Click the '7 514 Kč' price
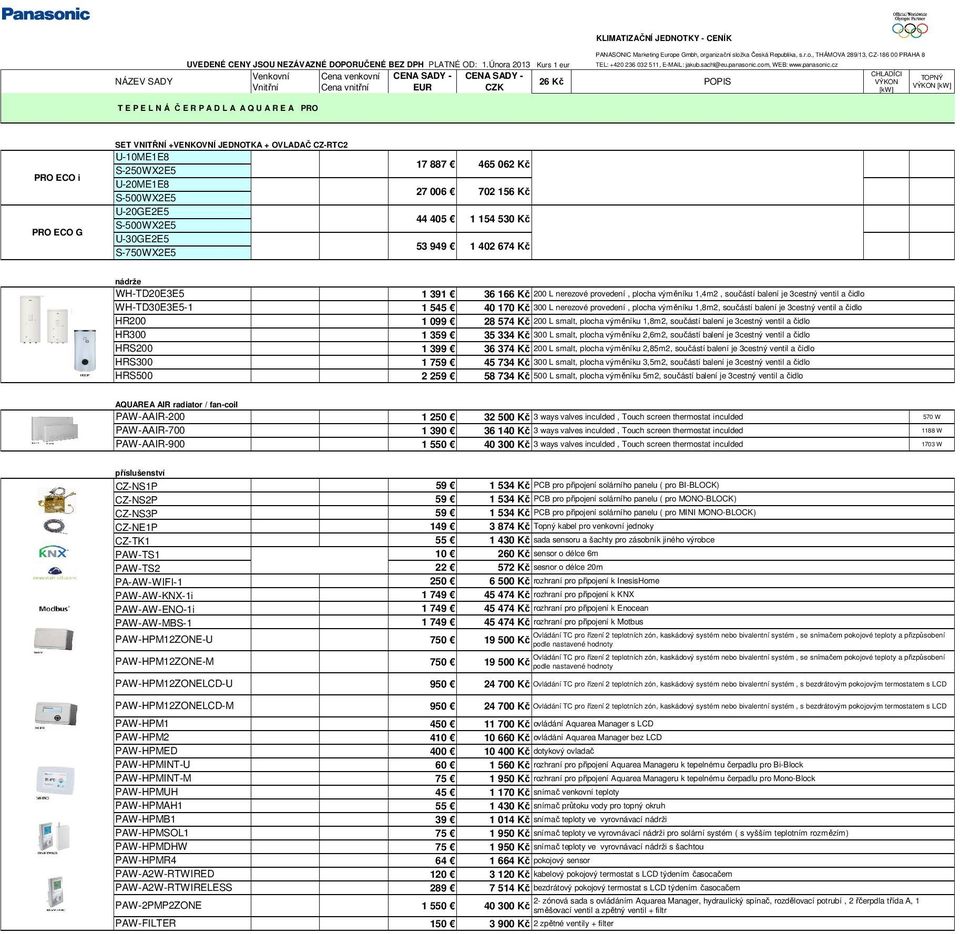This screenshot has height=934, width=960. point(509,887)
